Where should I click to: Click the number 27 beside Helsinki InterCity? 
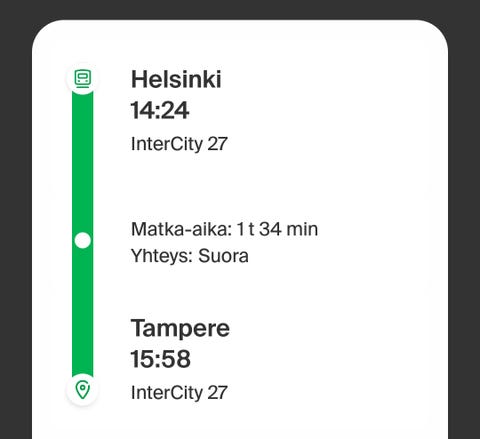coord(217,144)
